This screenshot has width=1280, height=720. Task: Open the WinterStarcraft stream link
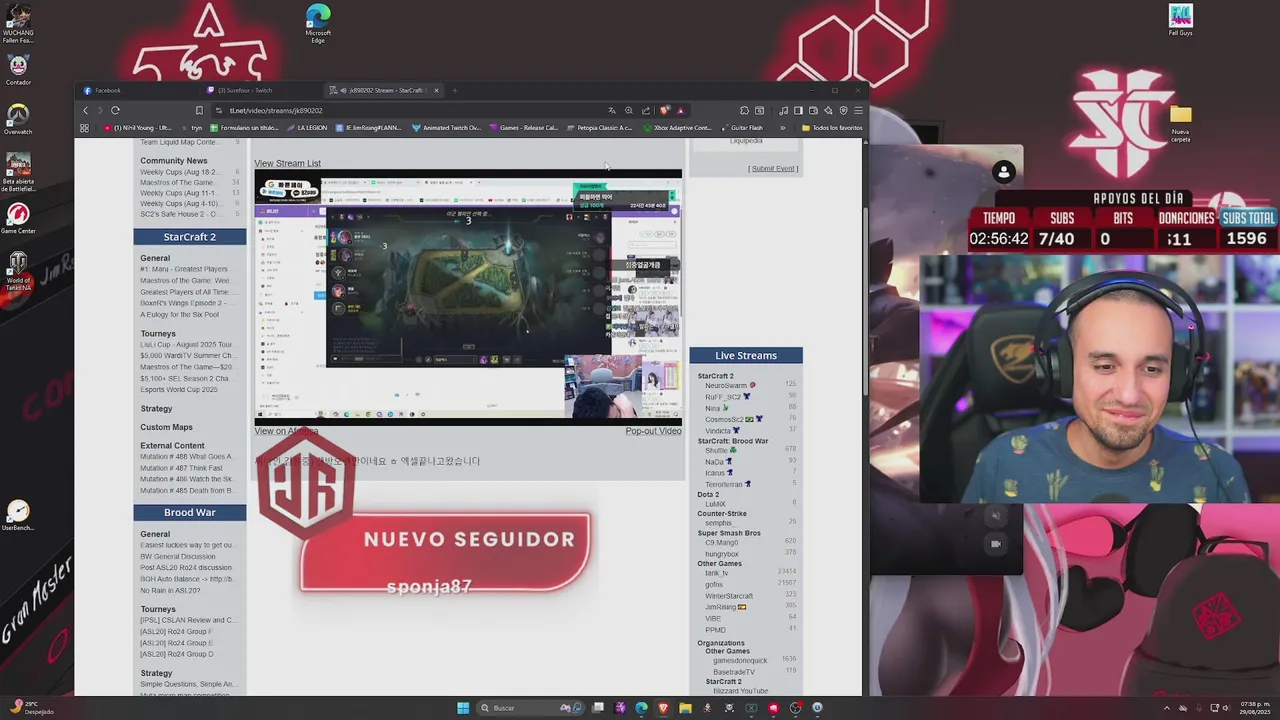click(x=729, y=596)
